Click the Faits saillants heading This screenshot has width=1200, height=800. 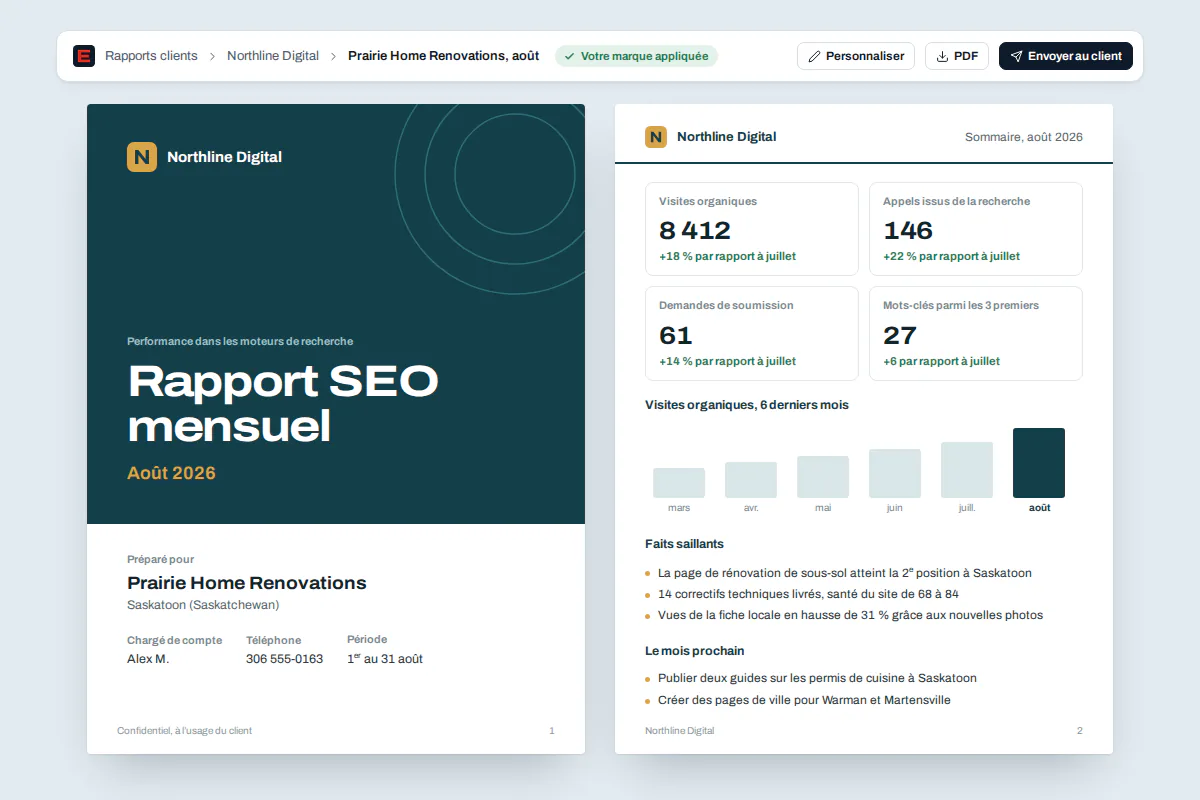pyautogui.click(x=685, y=544)
